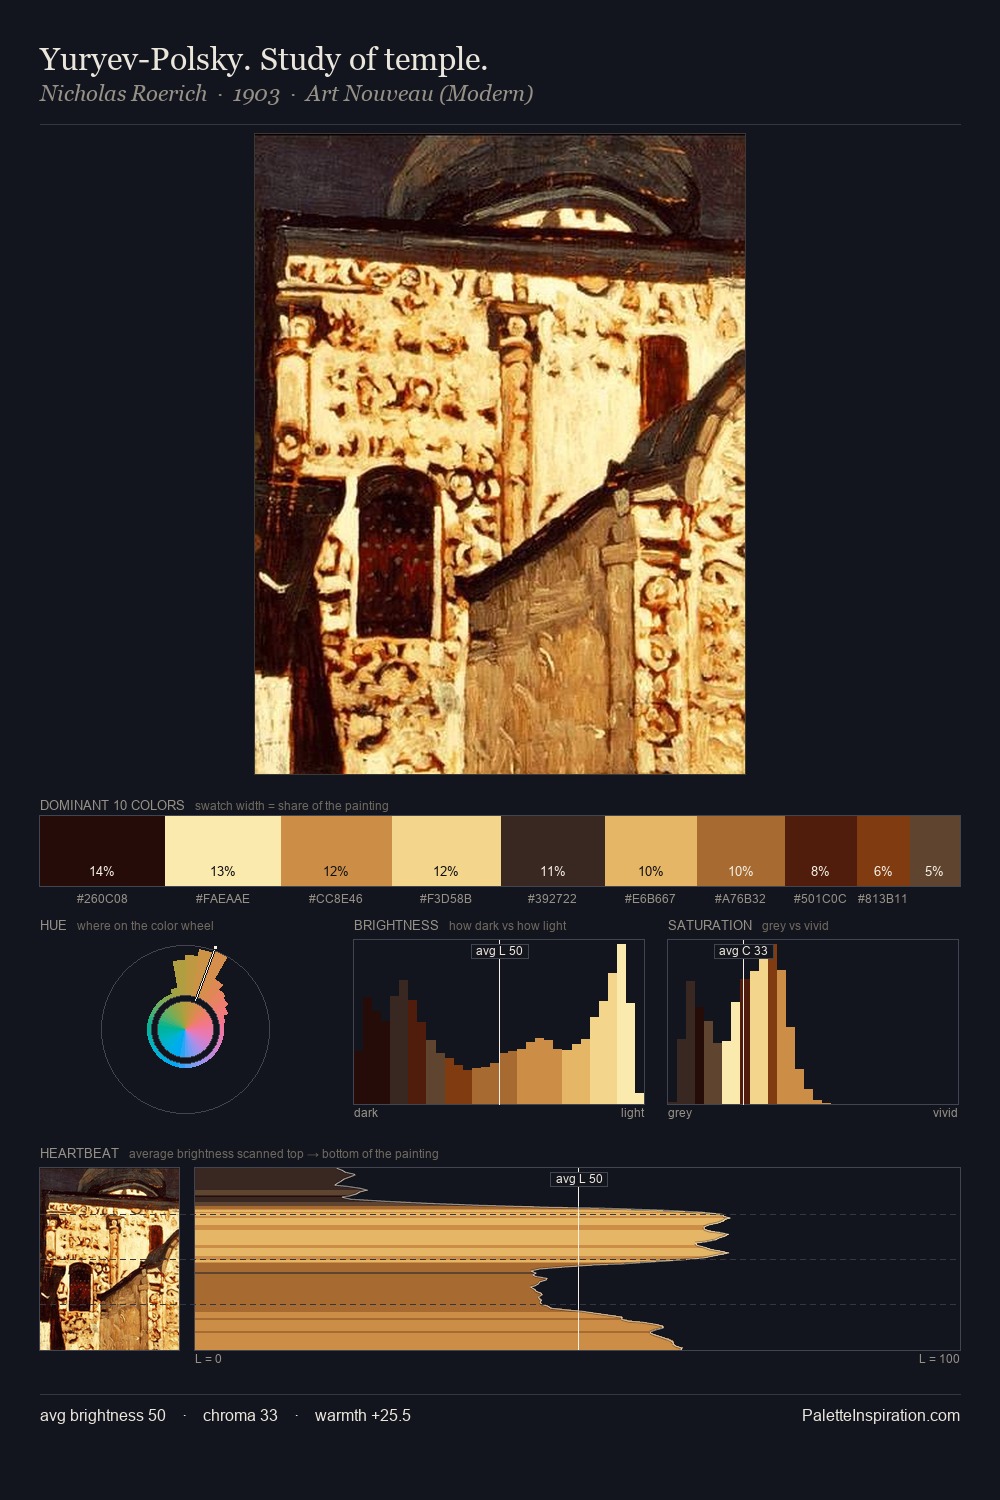This screenshot has height=1500, width=1000.
Task: Choose the #CC8E46 ochre swatch
Action: pyautogui.click(x=336, y=851)
